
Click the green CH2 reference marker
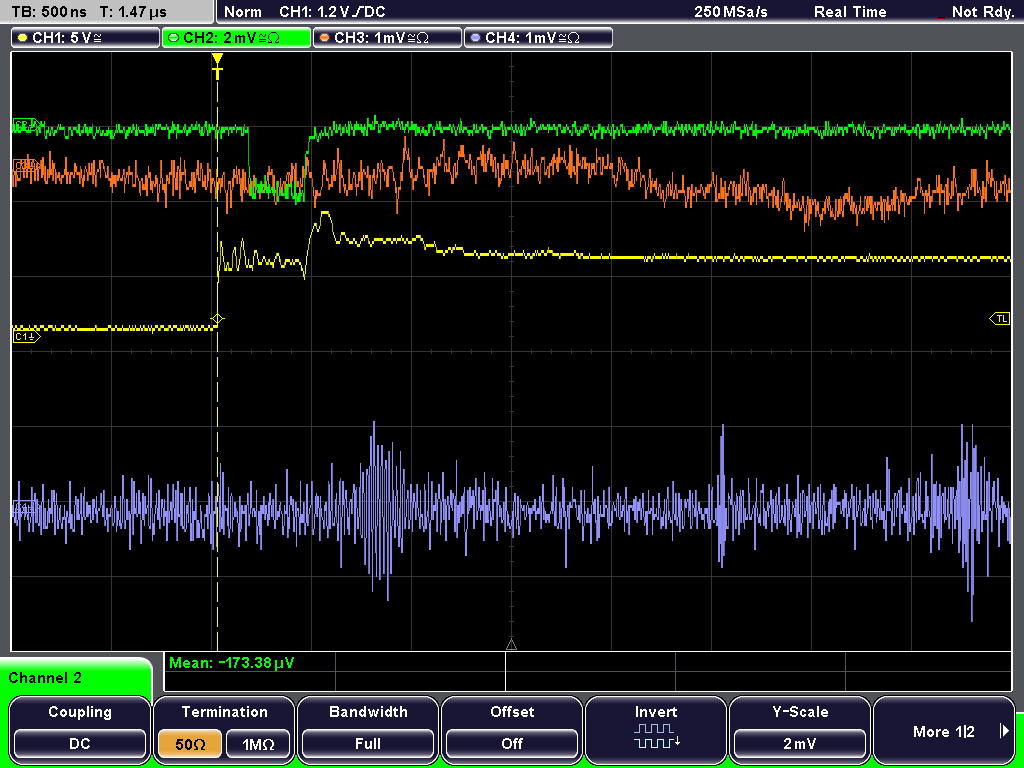27,124
